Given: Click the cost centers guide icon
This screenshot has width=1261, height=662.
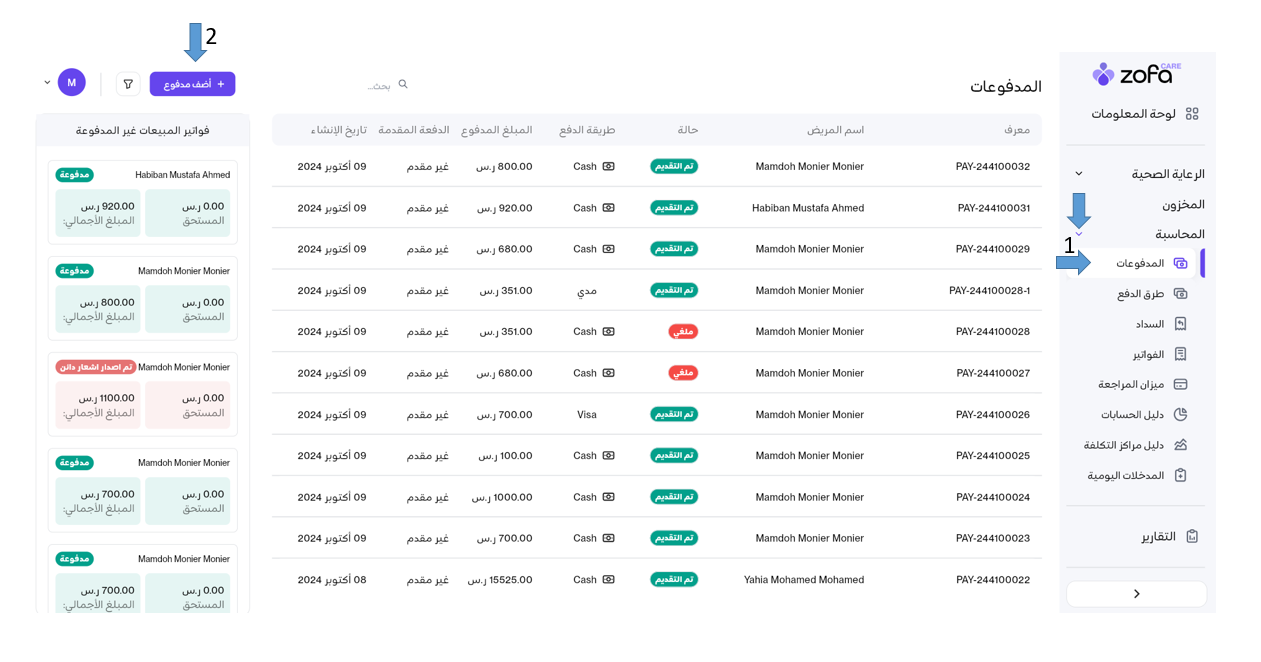Looking at the screenshot, I should click(1180, 445).
